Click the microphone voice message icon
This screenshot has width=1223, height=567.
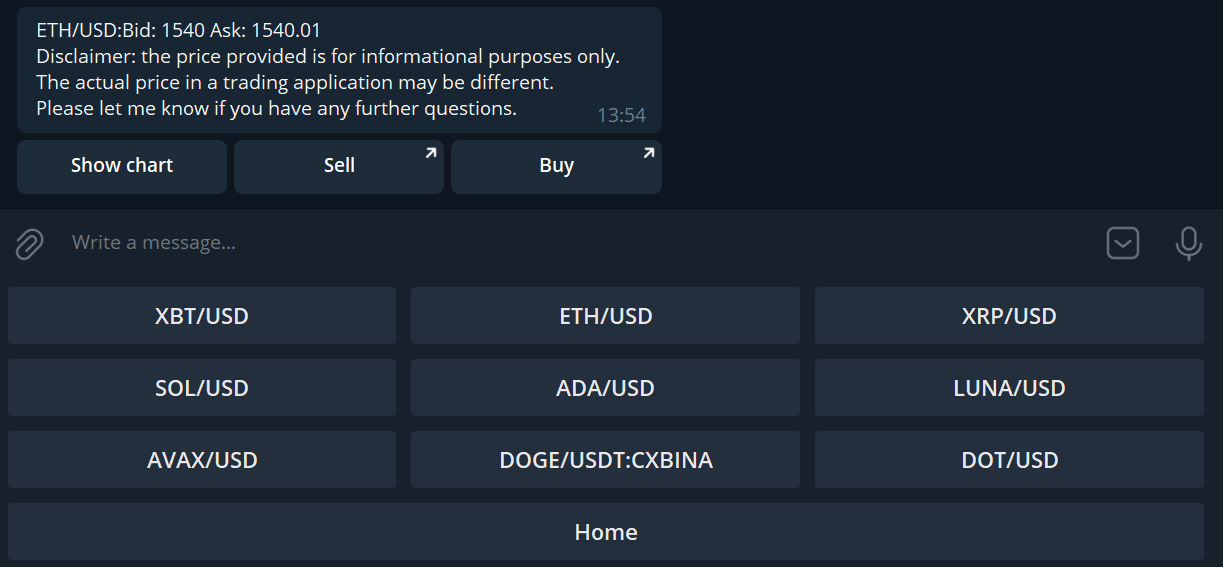coord(1188,243)
